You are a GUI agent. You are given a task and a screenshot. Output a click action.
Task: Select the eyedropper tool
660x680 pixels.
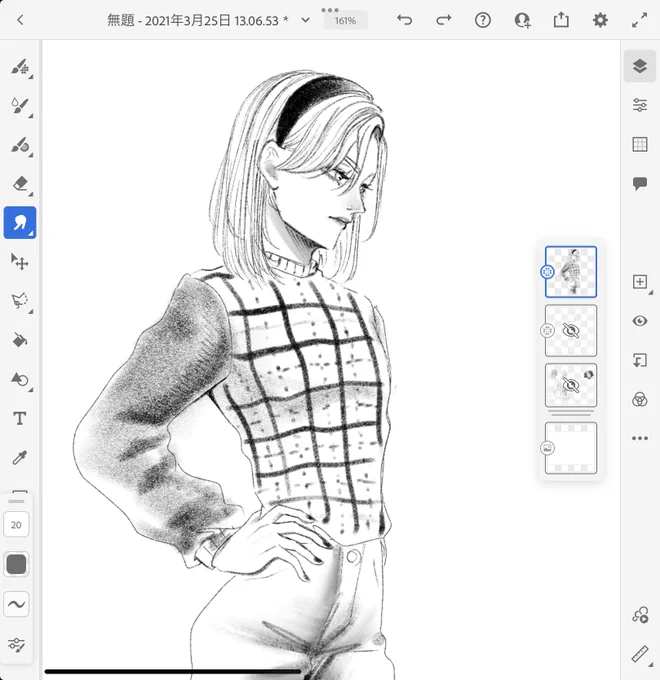coord(20,457)
